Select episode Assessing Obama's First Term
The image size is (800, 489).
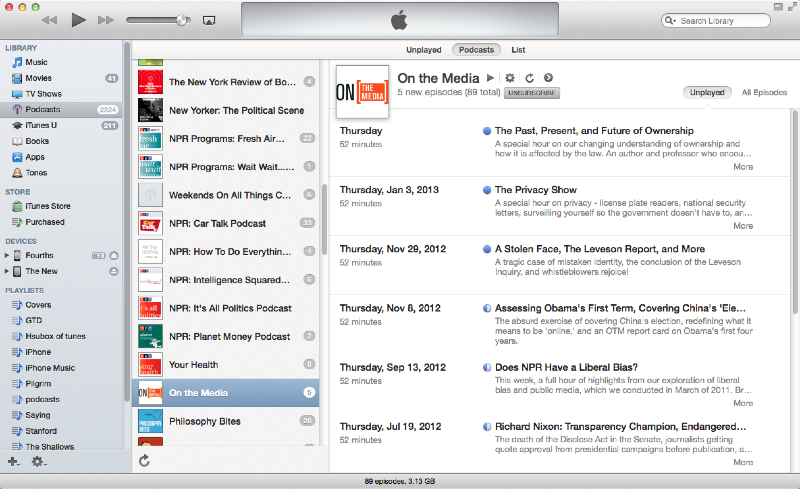(560, 324)
